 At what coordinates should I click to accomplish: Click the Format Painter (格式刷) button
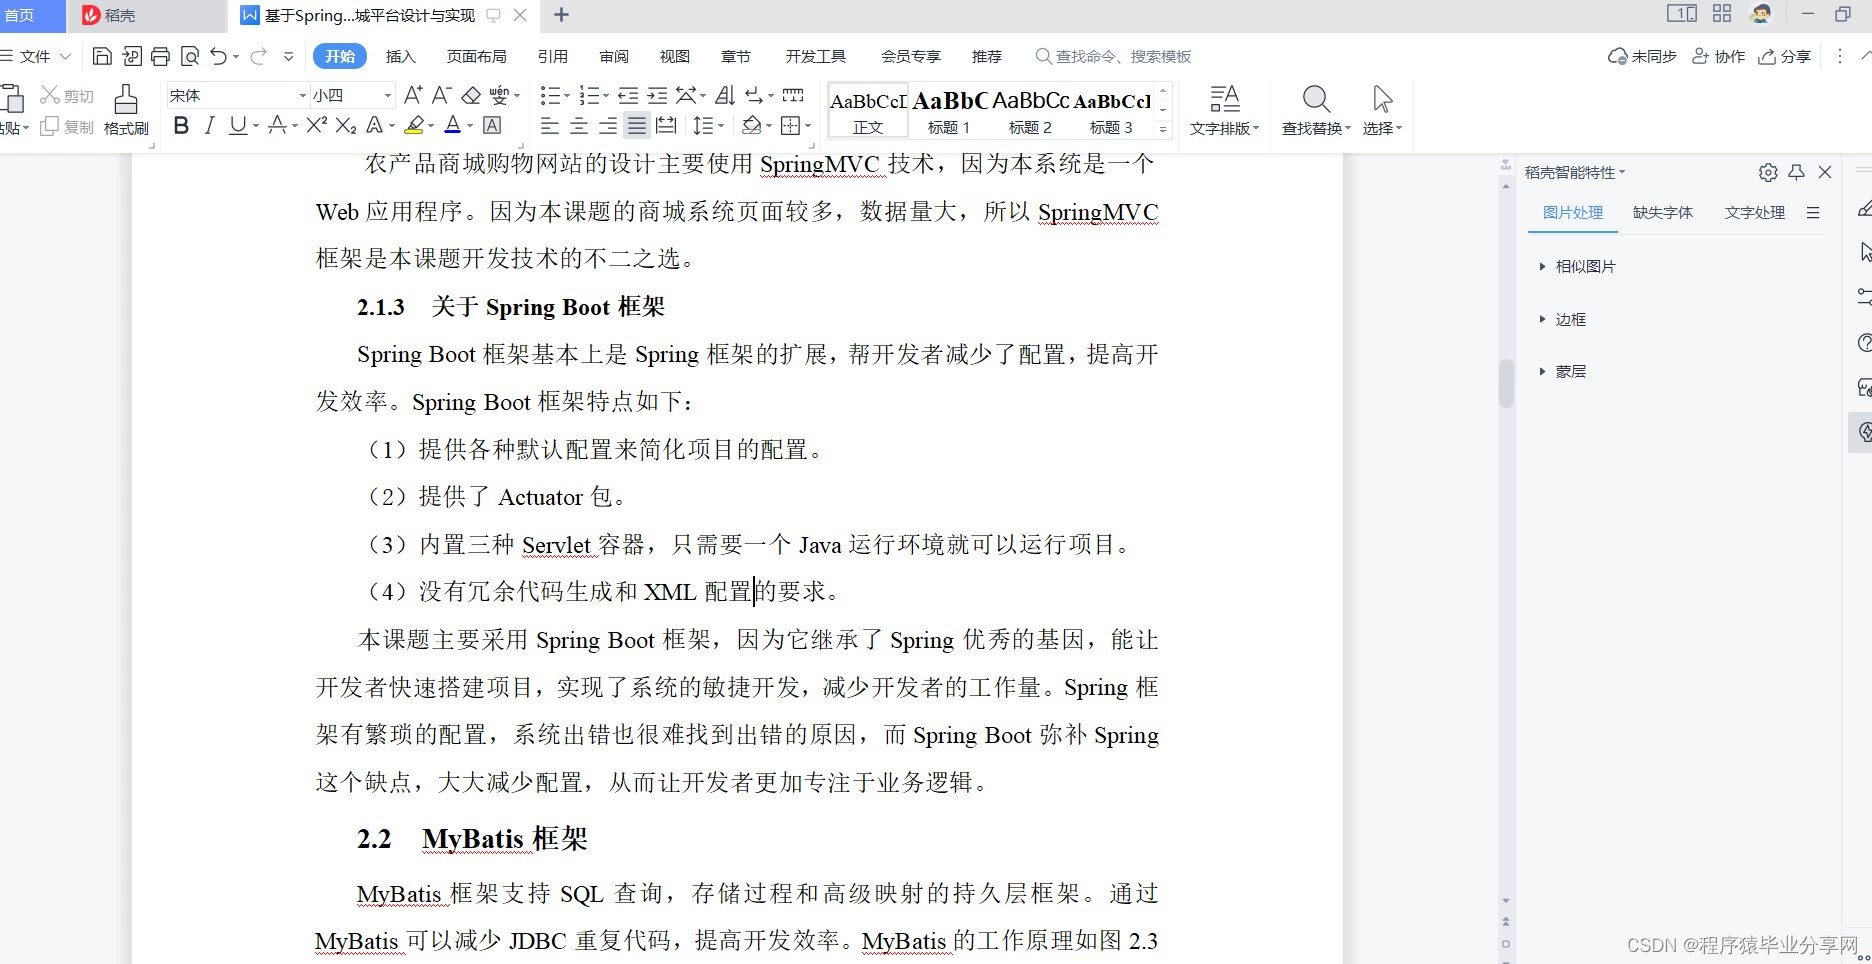click(126, 110)
